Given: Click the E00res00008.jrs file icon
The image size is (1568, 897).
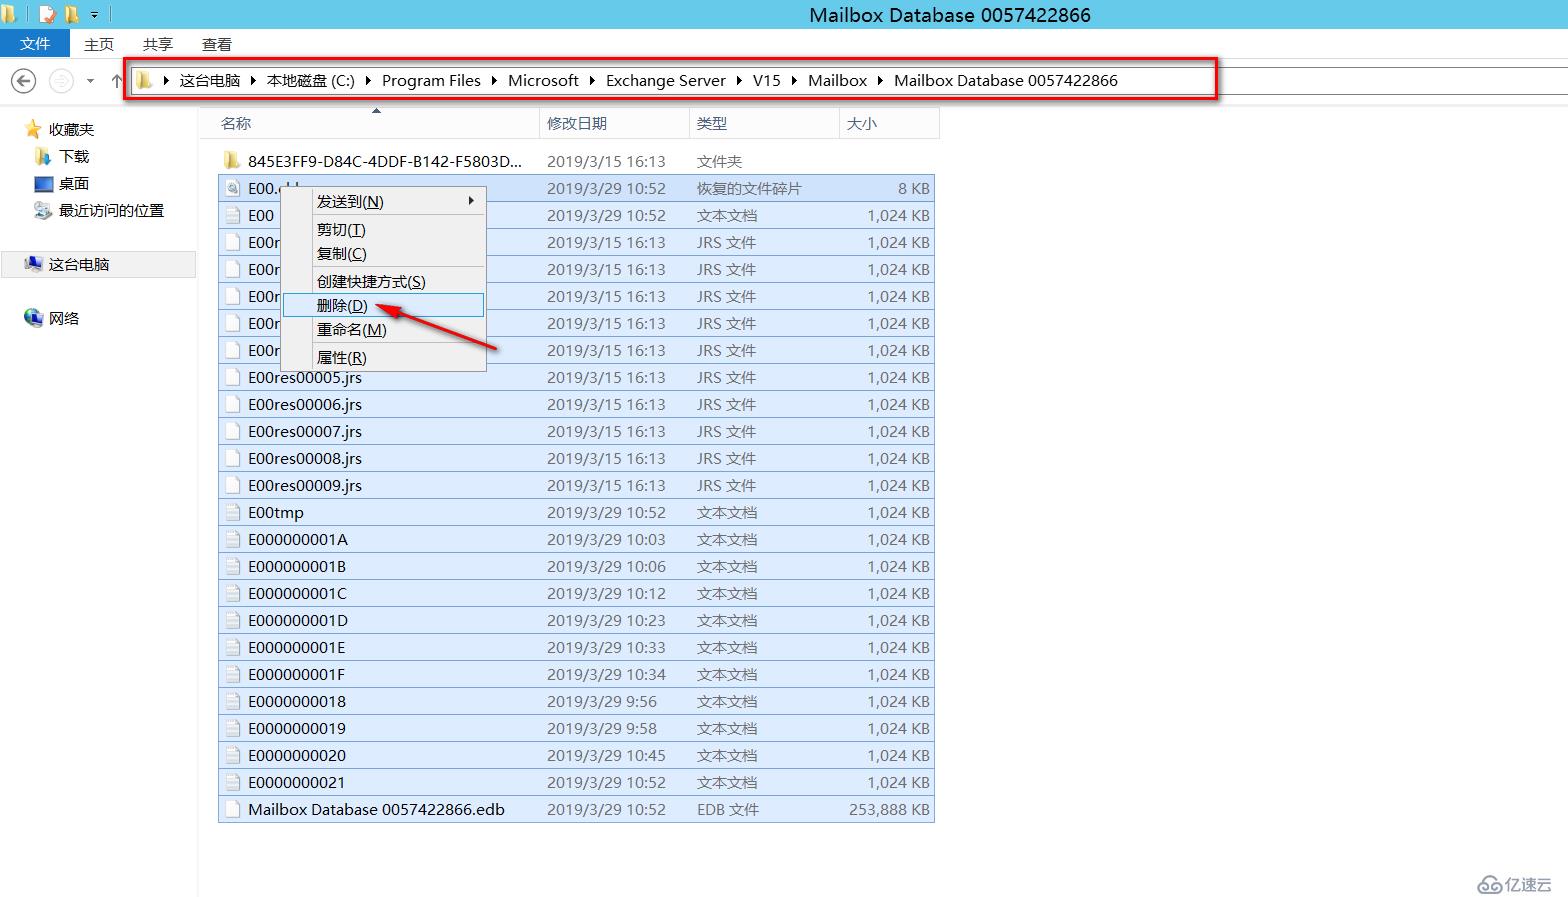Looking at the screenshot, I should coord(233,458).
